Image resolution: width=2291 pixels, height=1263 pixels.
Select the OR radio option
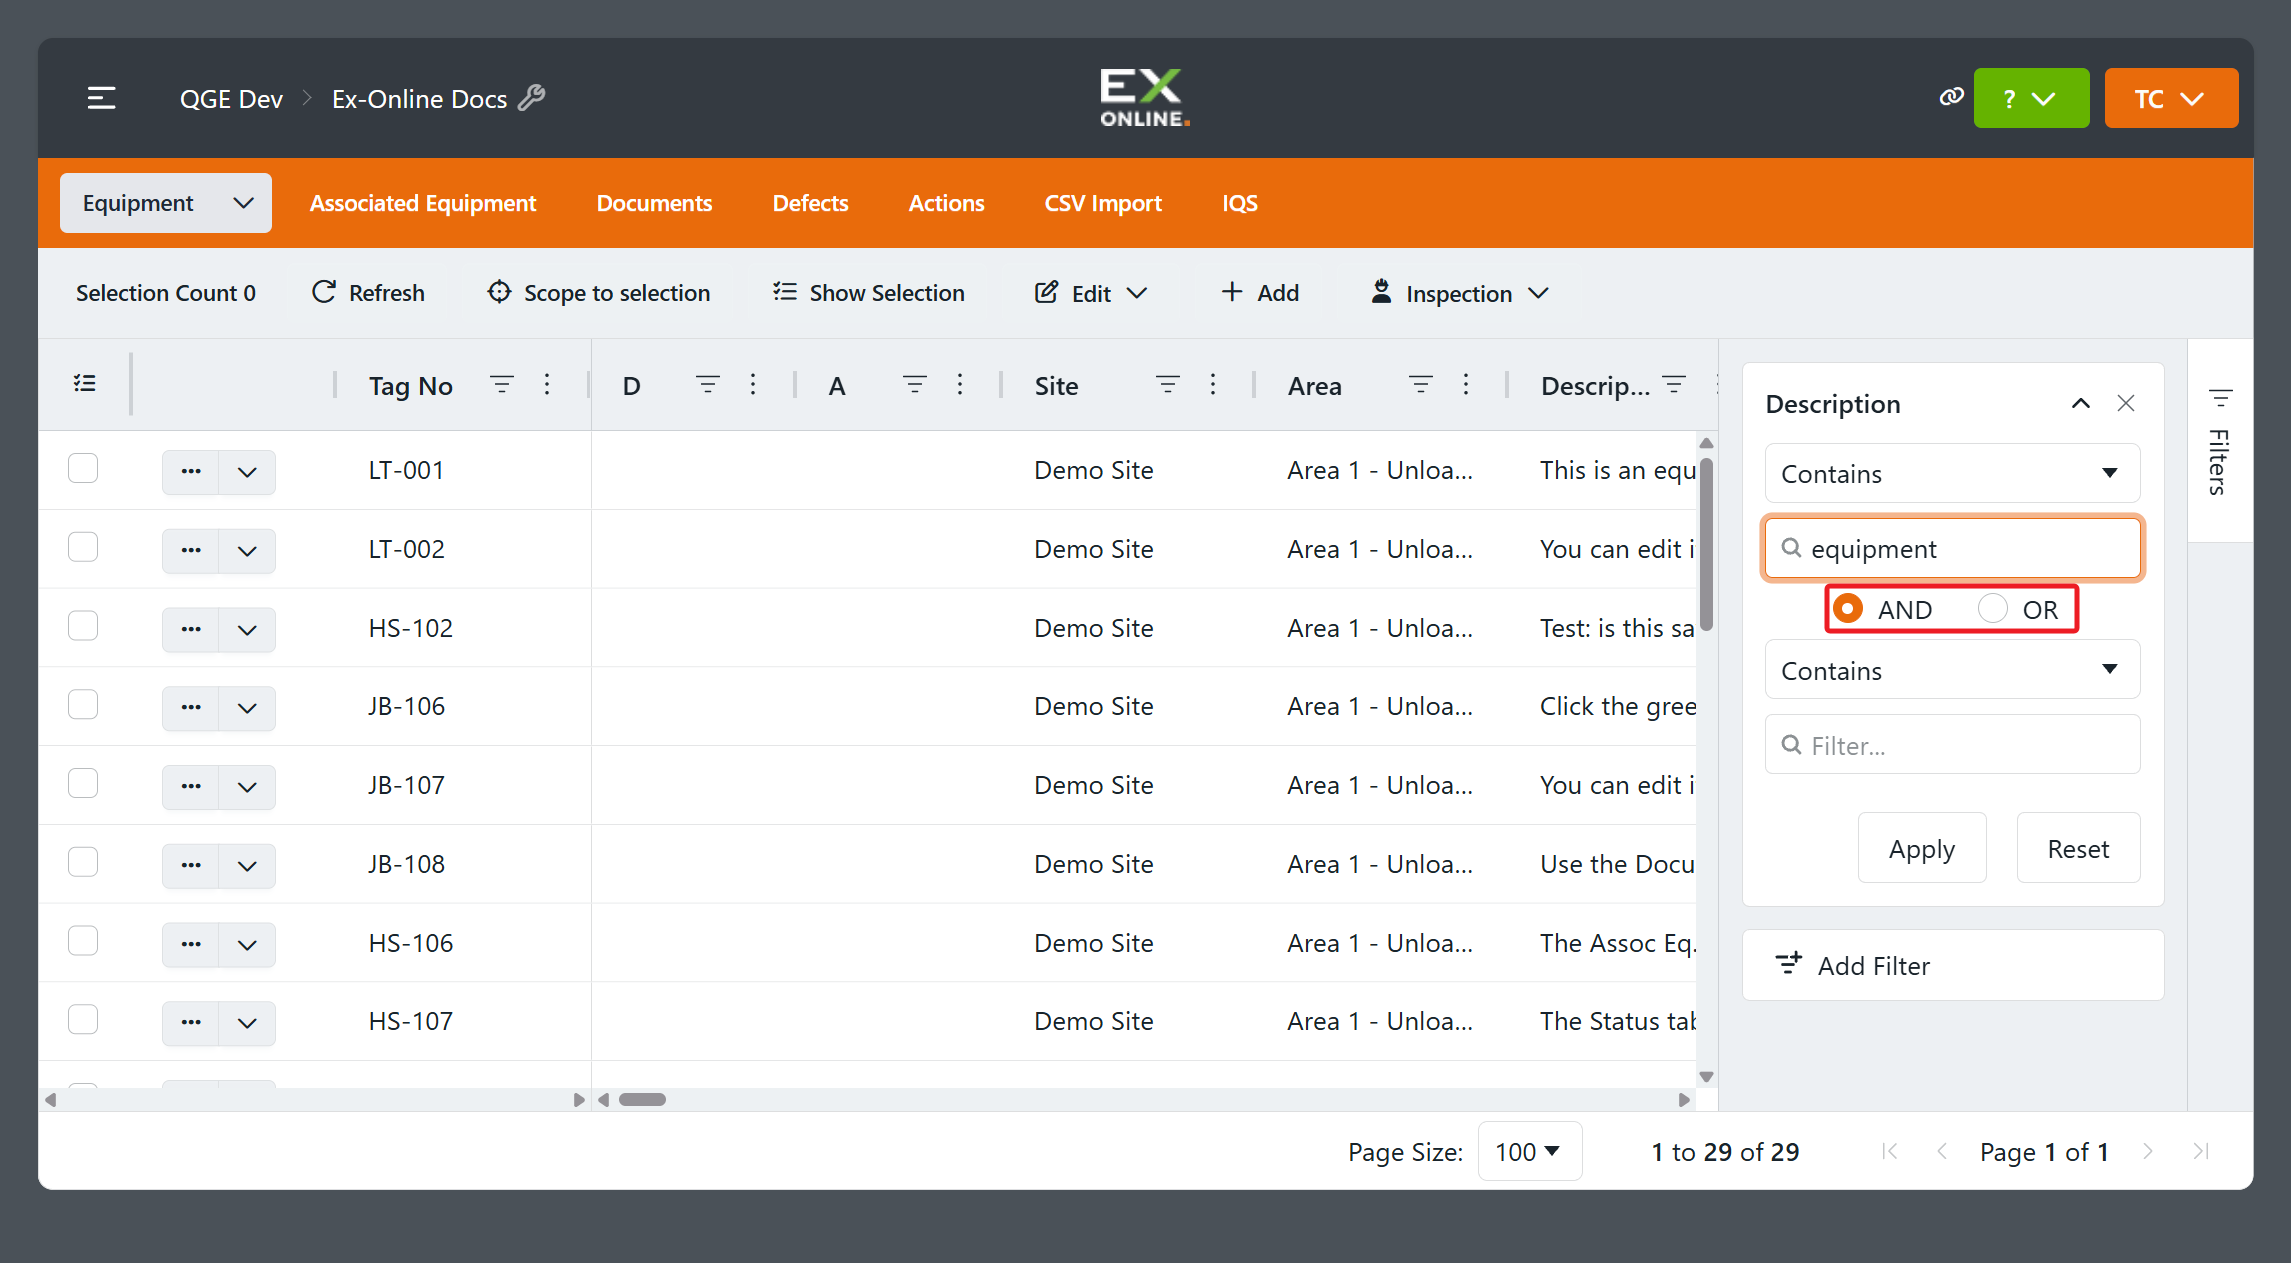(1993, 608)
